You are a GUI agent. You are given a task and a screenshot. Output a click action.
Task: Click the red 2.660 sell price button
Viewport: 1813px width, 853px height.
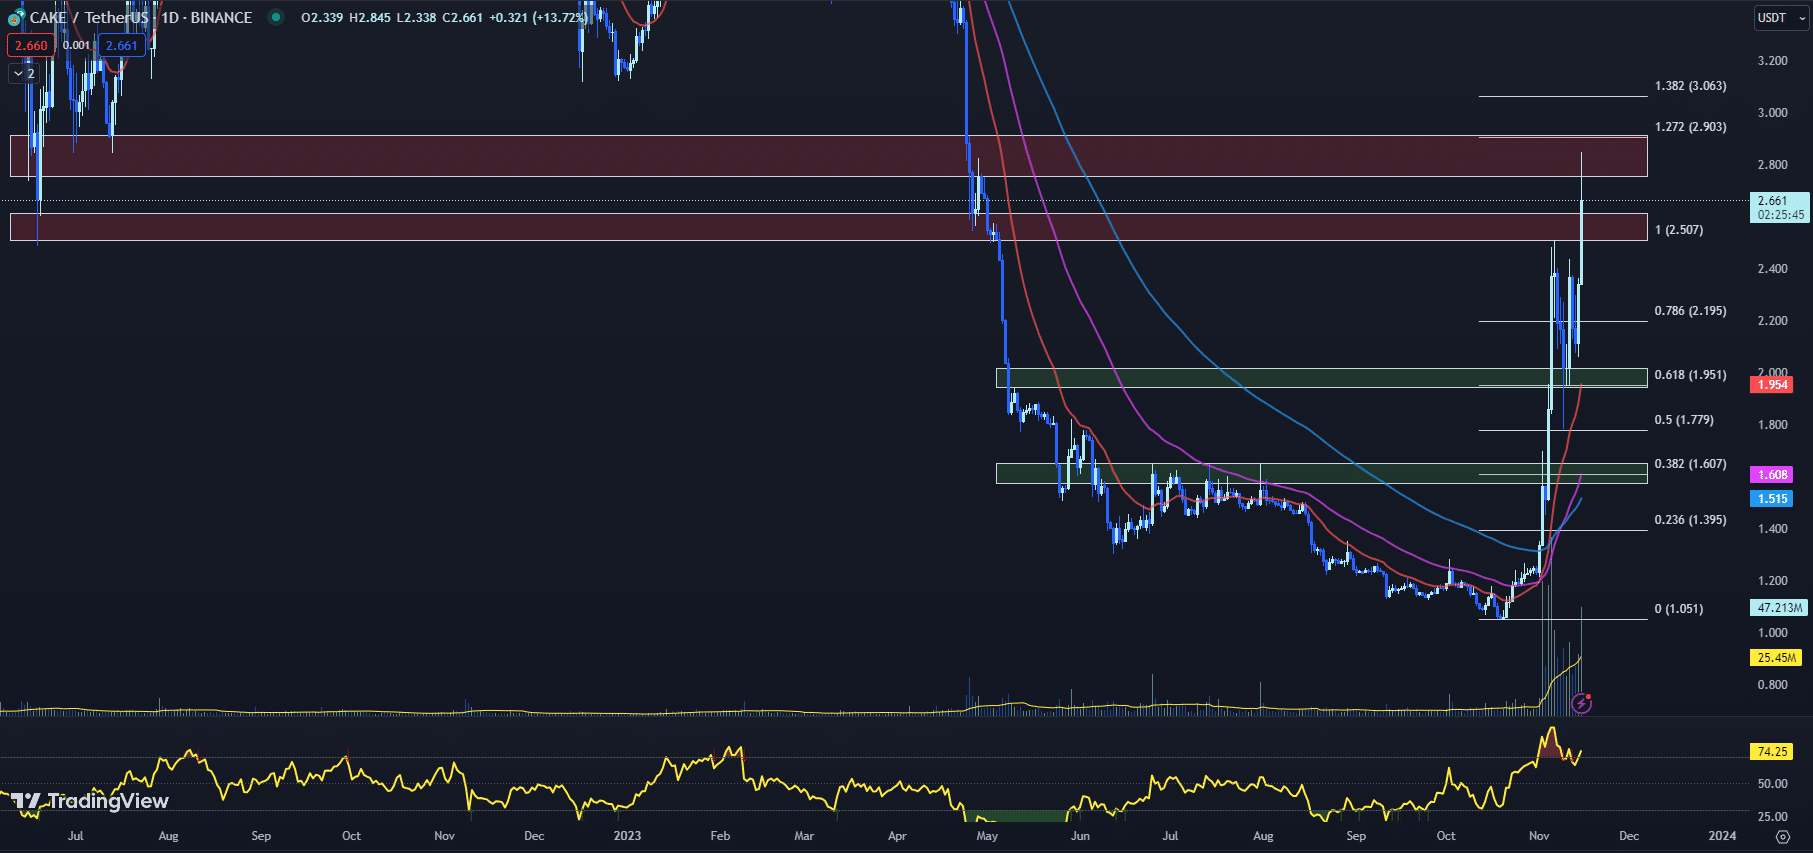(31, 45)
